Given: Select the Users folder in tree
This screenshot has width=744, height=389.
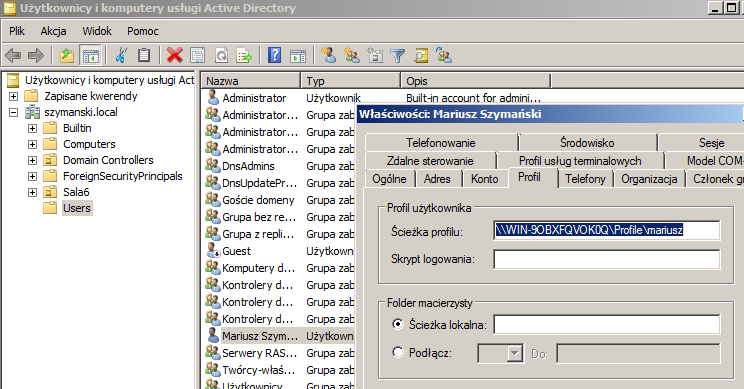Looking at the screenshot, I should click(77, 208).
